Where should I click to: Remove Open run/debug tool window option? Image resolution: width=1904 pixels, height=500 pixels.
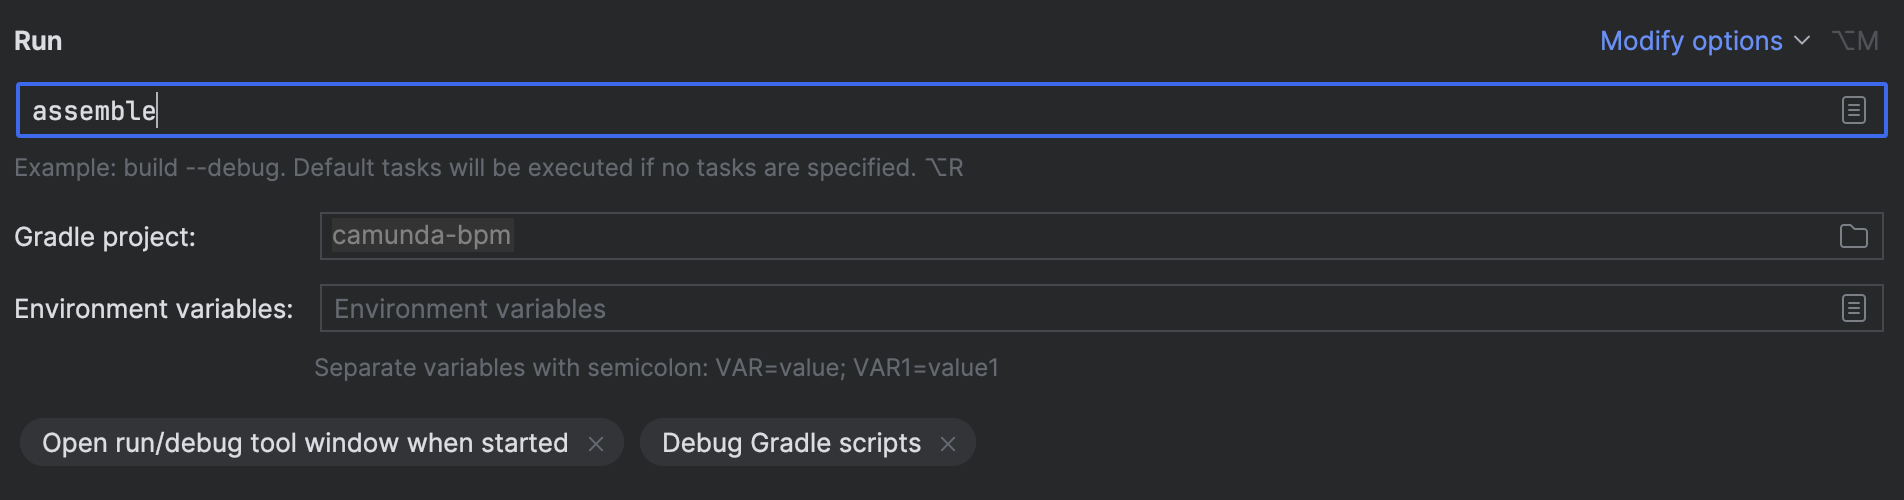pos(596,444)
